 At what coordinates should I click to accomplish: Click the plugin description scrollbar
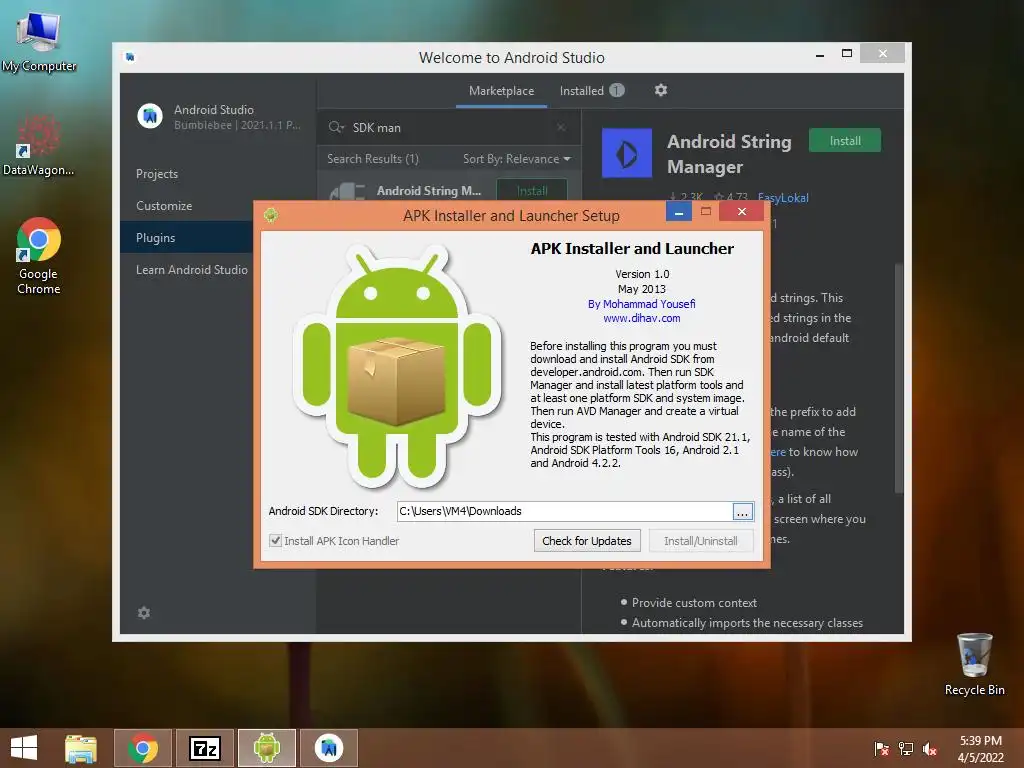pos(899,377)
